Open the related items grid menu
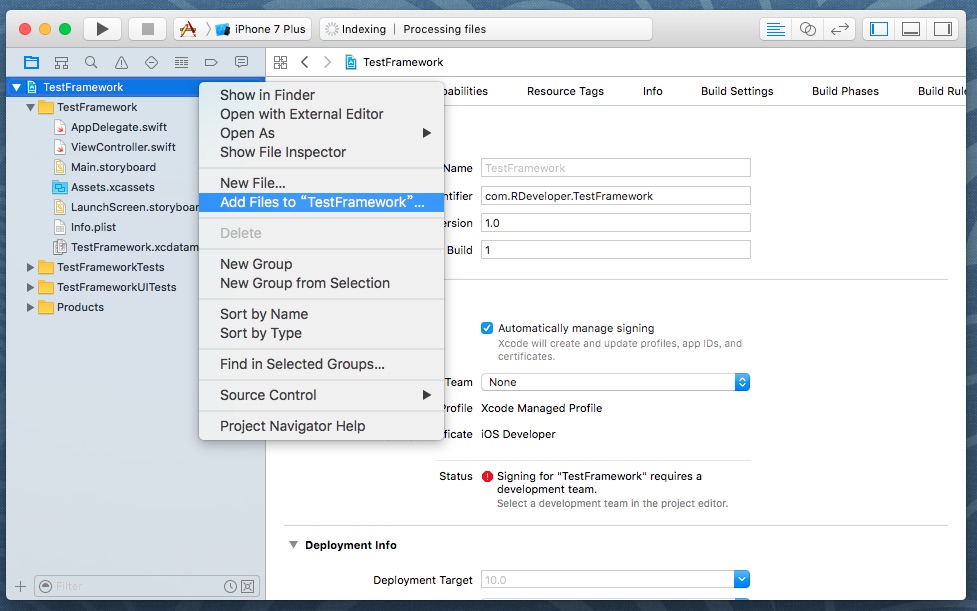977x611 pixels. (x=280, y=62)
